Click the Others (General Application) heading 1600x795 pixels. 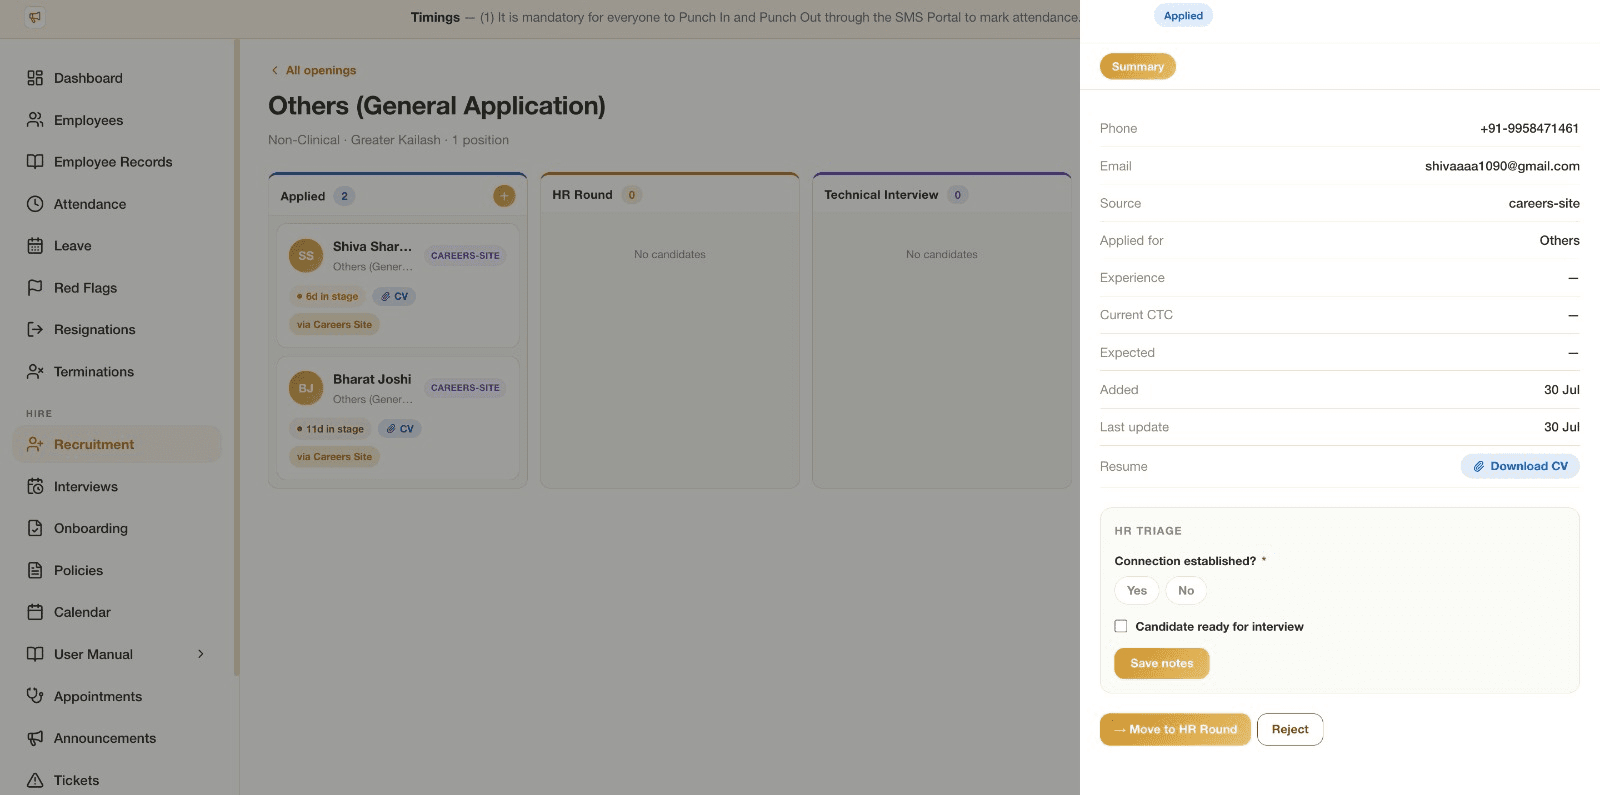pyautogui.click(x=437, y=106)
